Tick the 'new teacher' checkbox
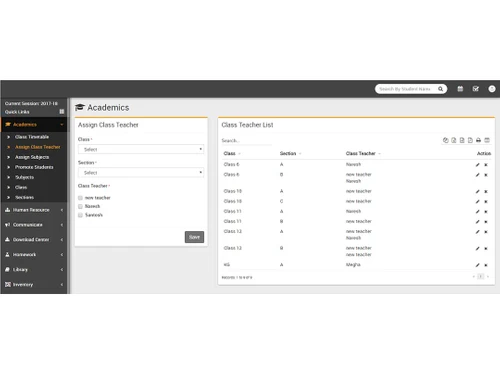The height and width of the screenshot is (375, 500). click(x=80, y=198)
